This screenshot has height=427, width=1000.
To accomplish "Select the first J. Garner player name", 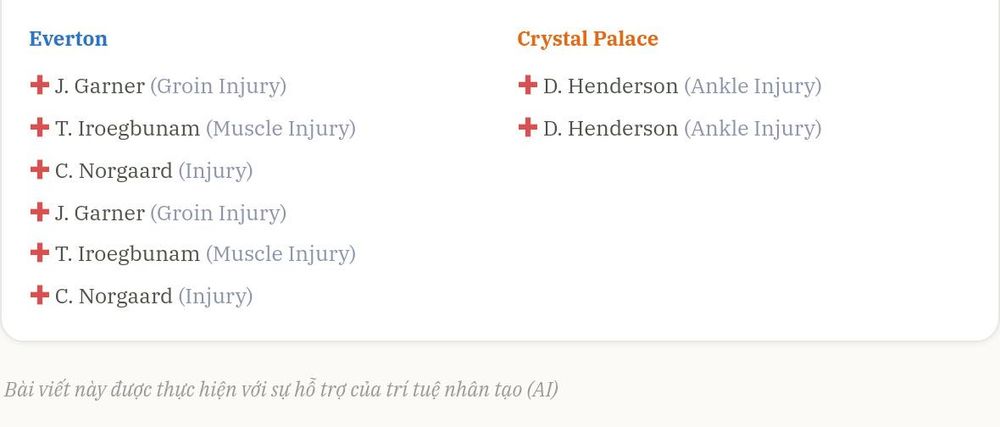I will point(99,86).
